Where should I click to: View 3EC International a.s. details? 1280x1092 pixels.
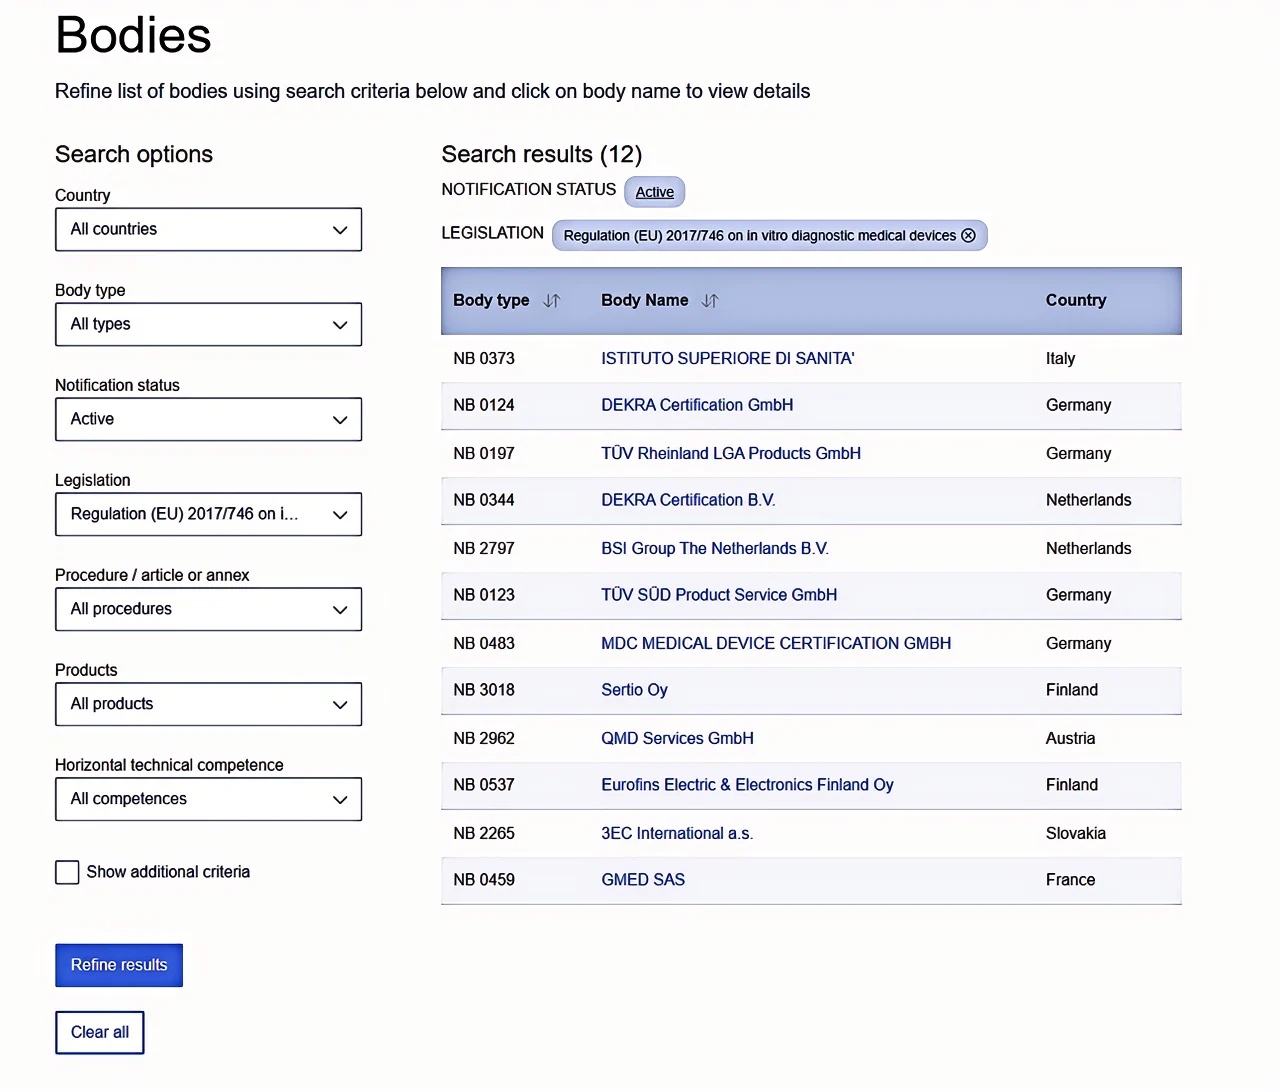pyautogui.click(x=677, y=833)
